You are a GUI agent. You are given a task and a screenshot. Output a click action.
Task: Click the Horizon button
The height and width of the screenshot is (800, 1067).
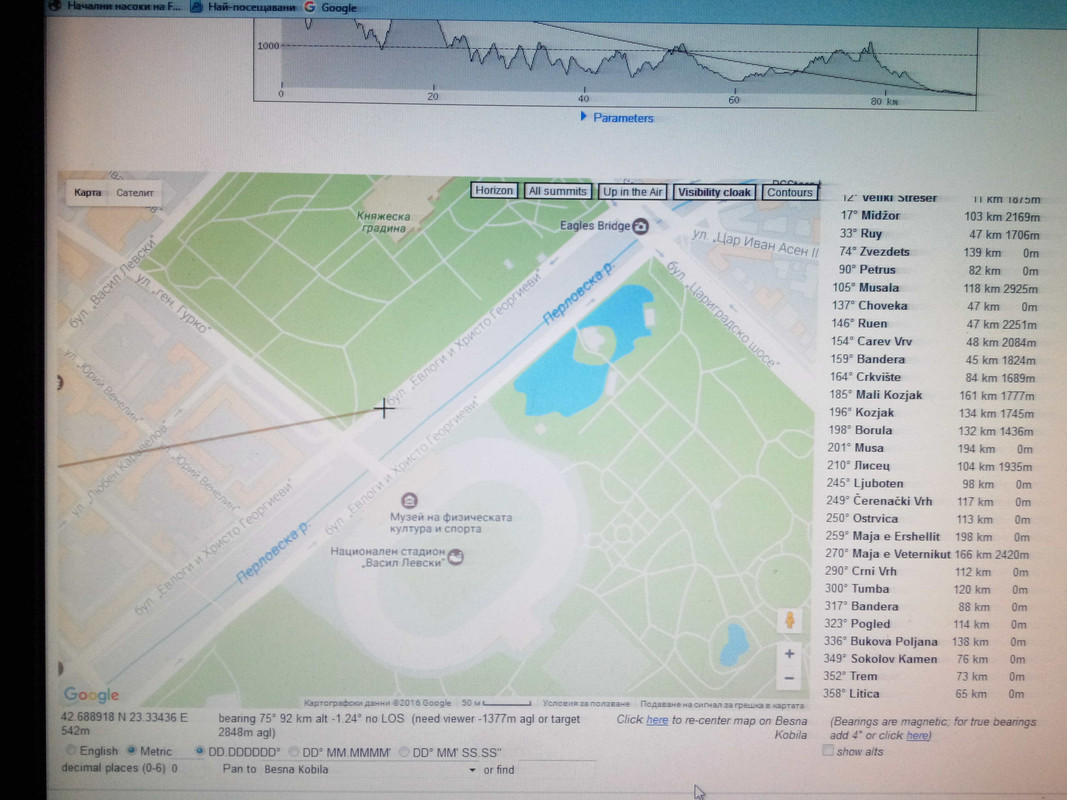tap(494, 190)
